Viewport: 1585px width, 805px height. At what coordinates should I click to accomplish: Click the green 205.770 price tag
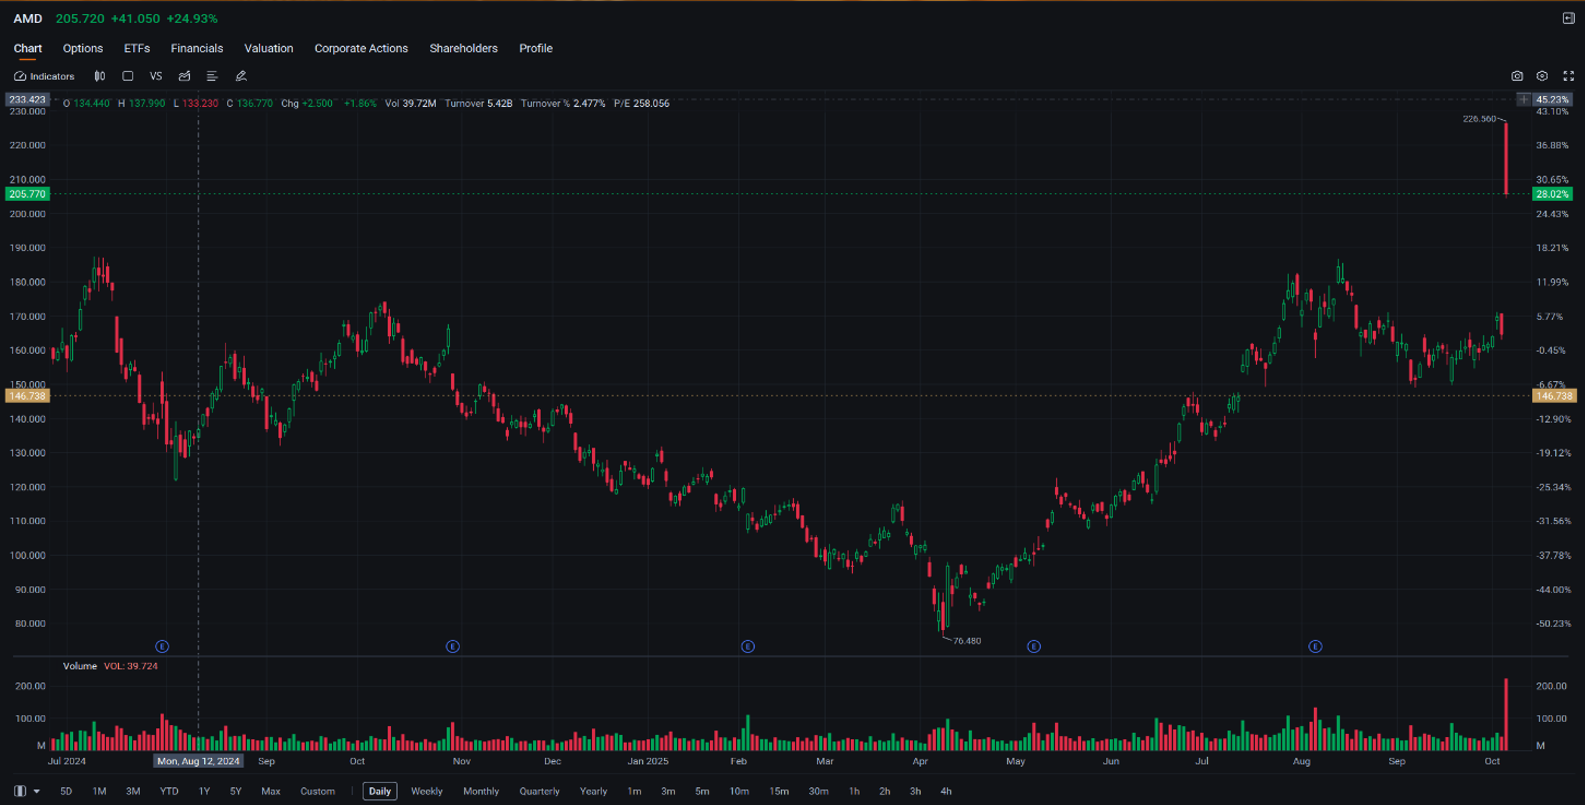[x=27, y=194]
